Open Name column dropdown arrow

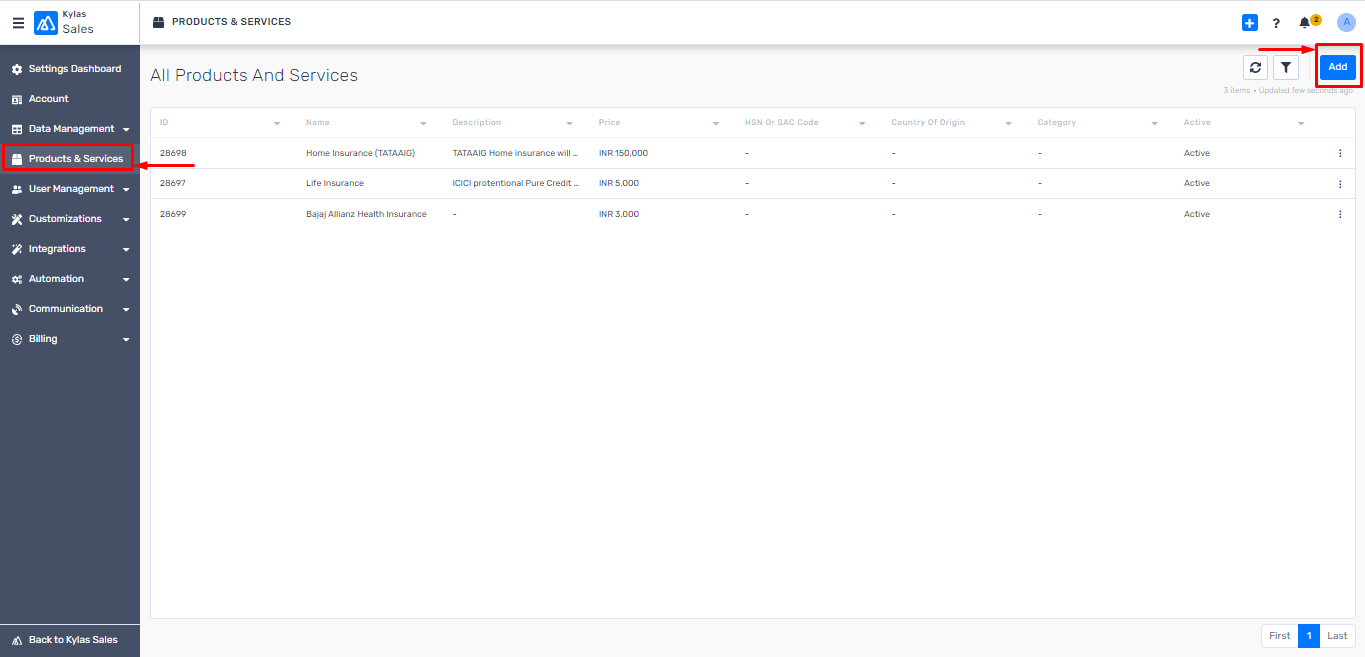tap(423, 124)
